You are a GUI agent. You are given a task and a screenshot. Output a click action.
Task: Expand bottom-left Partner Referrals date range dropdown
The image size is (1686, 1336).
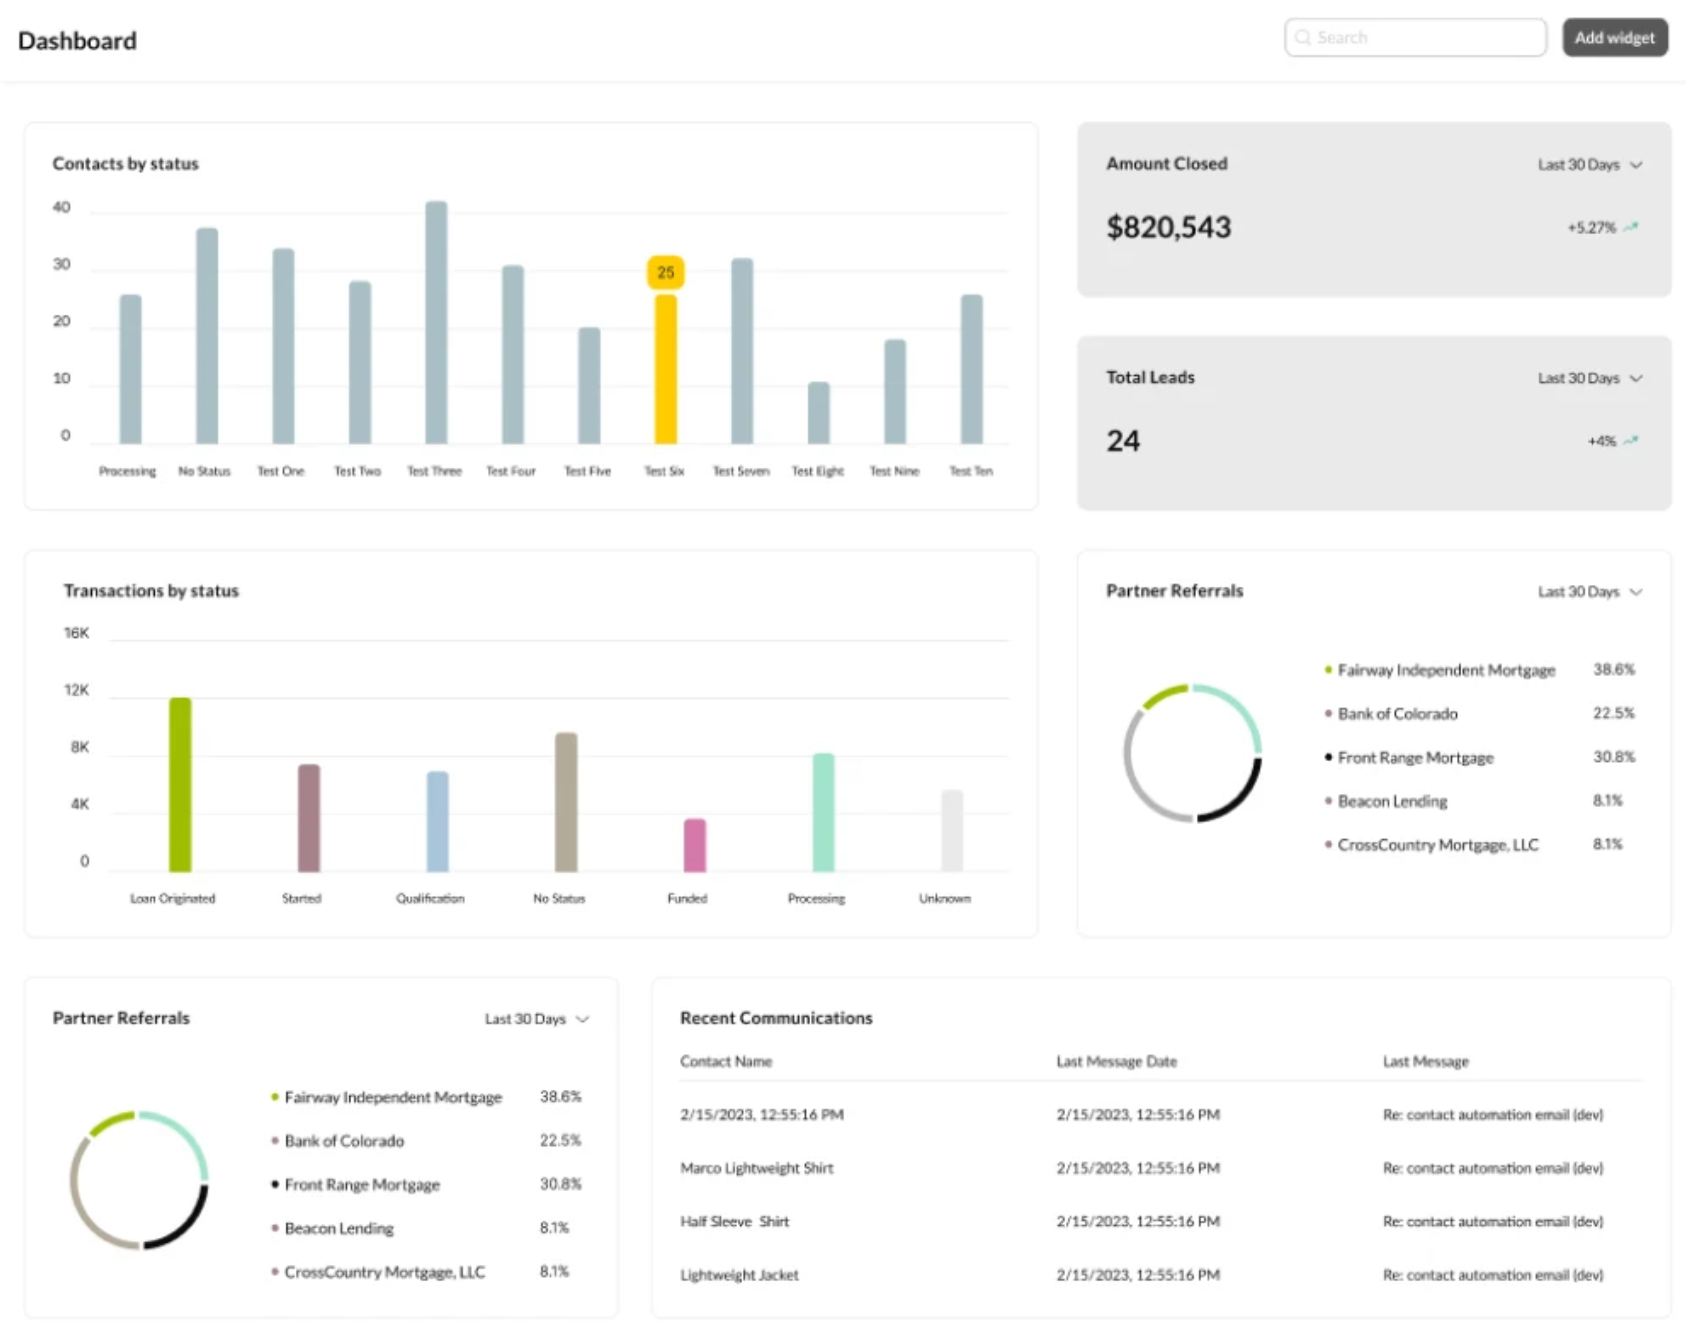point(537,1019)
